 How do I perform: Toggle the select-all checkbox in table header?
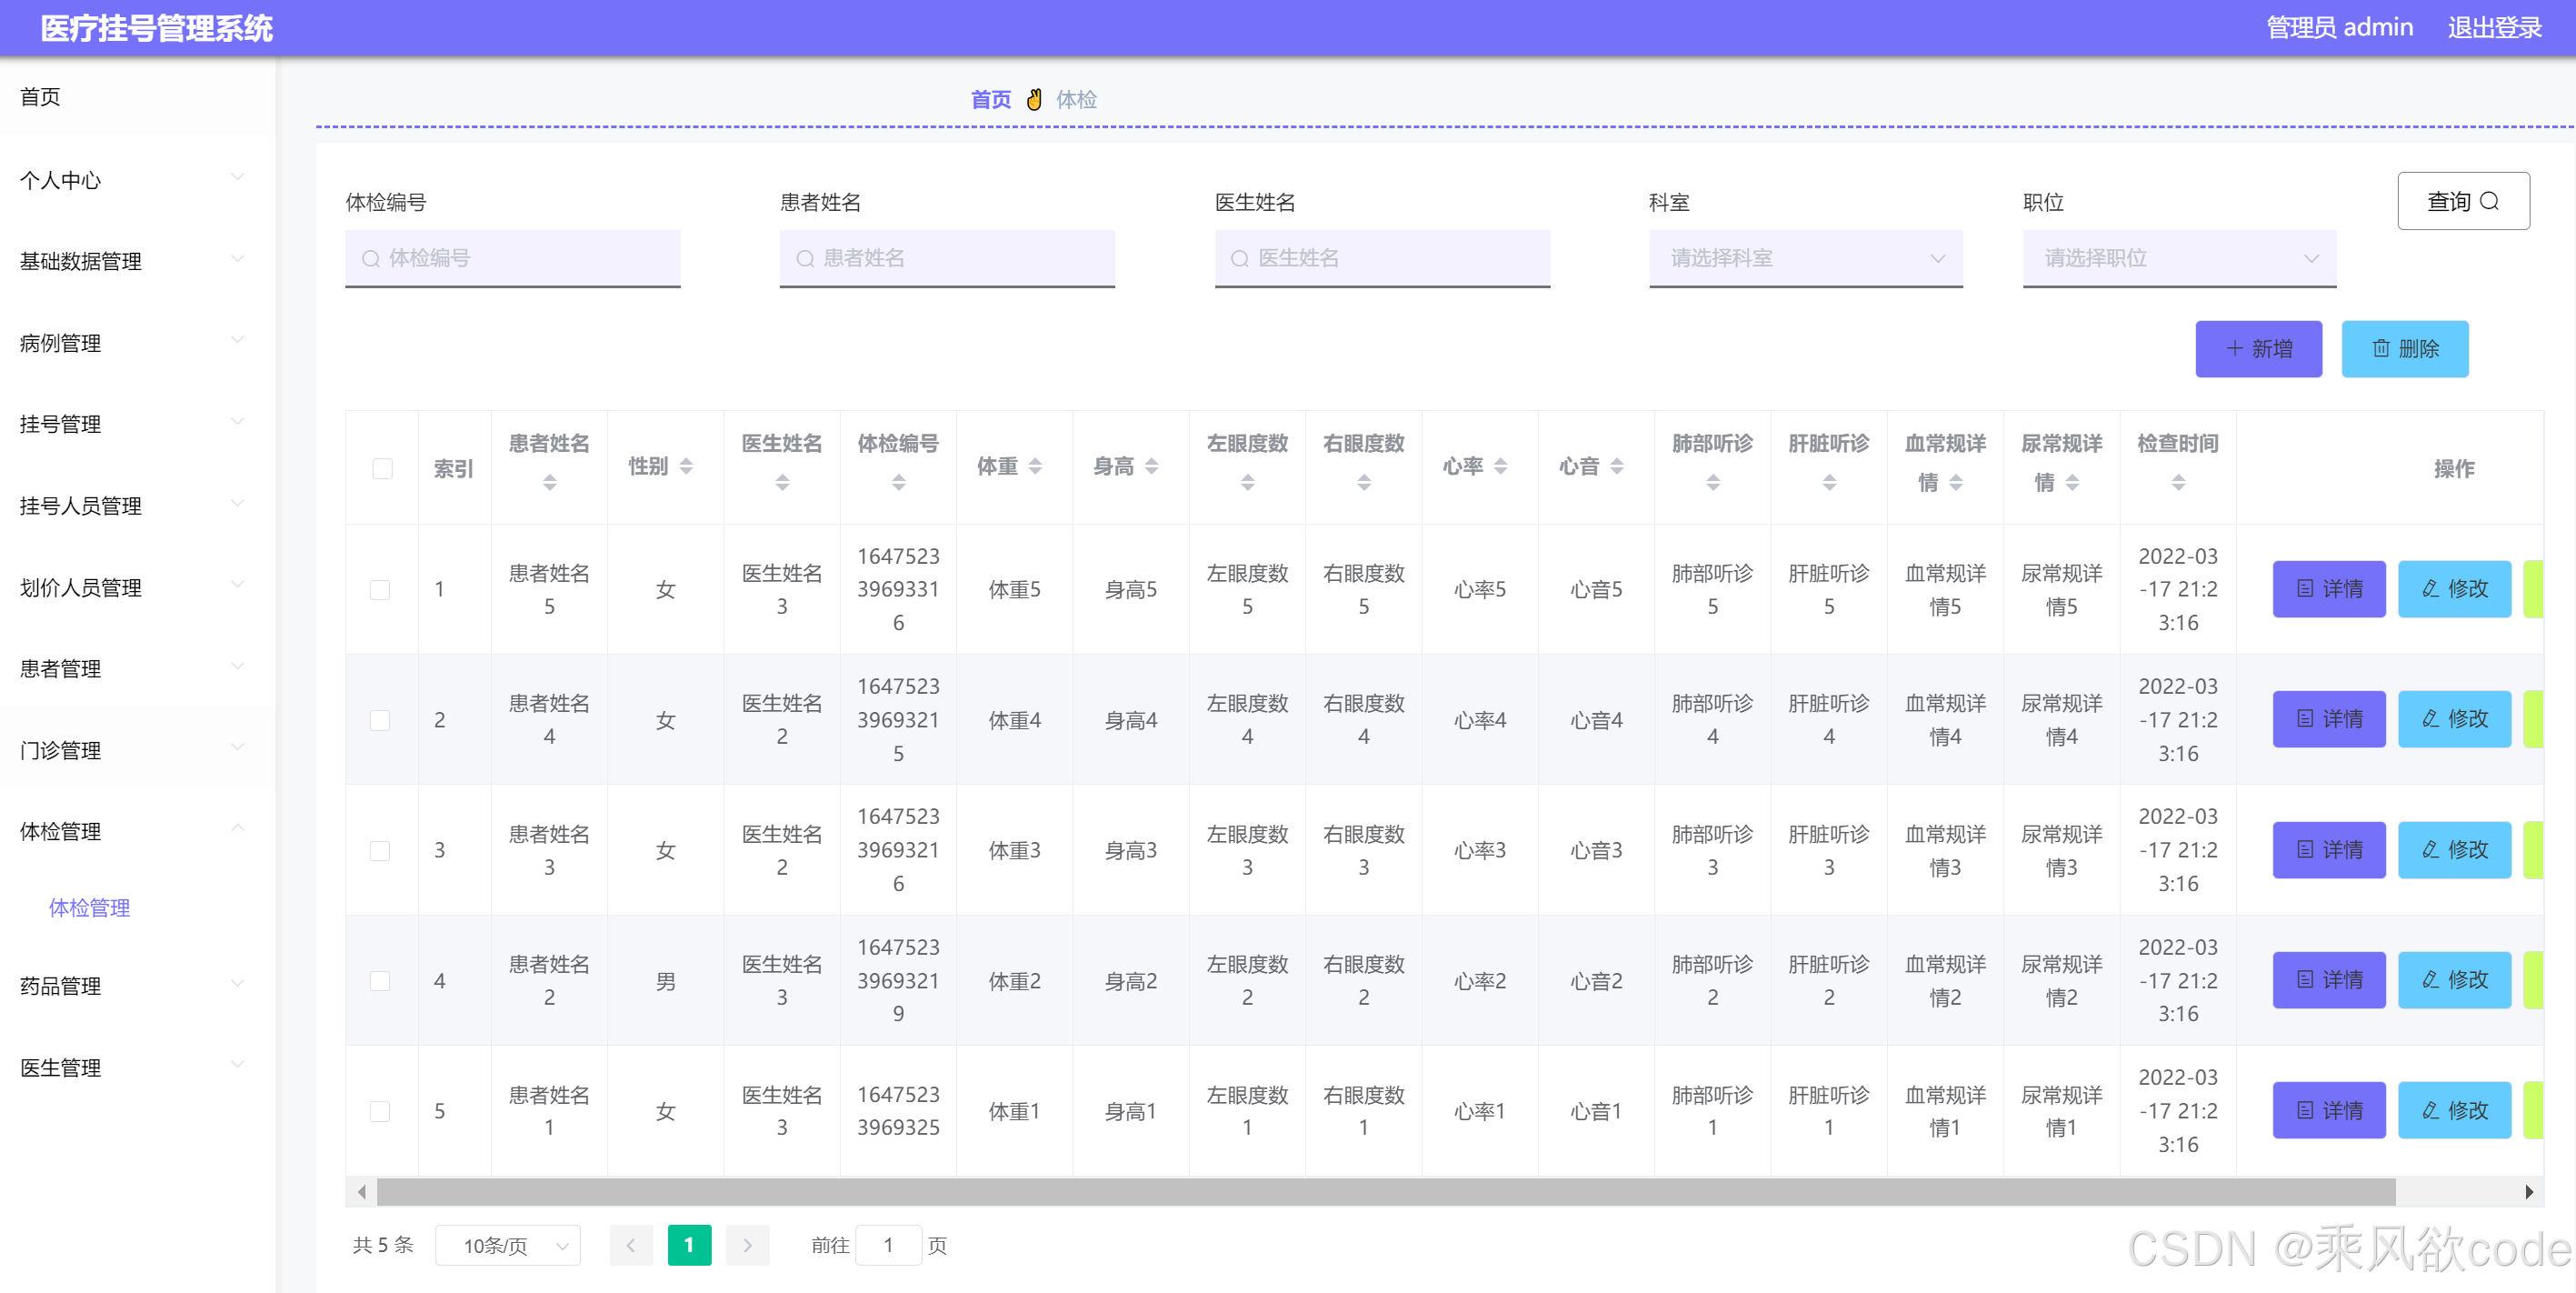point(382,468)
